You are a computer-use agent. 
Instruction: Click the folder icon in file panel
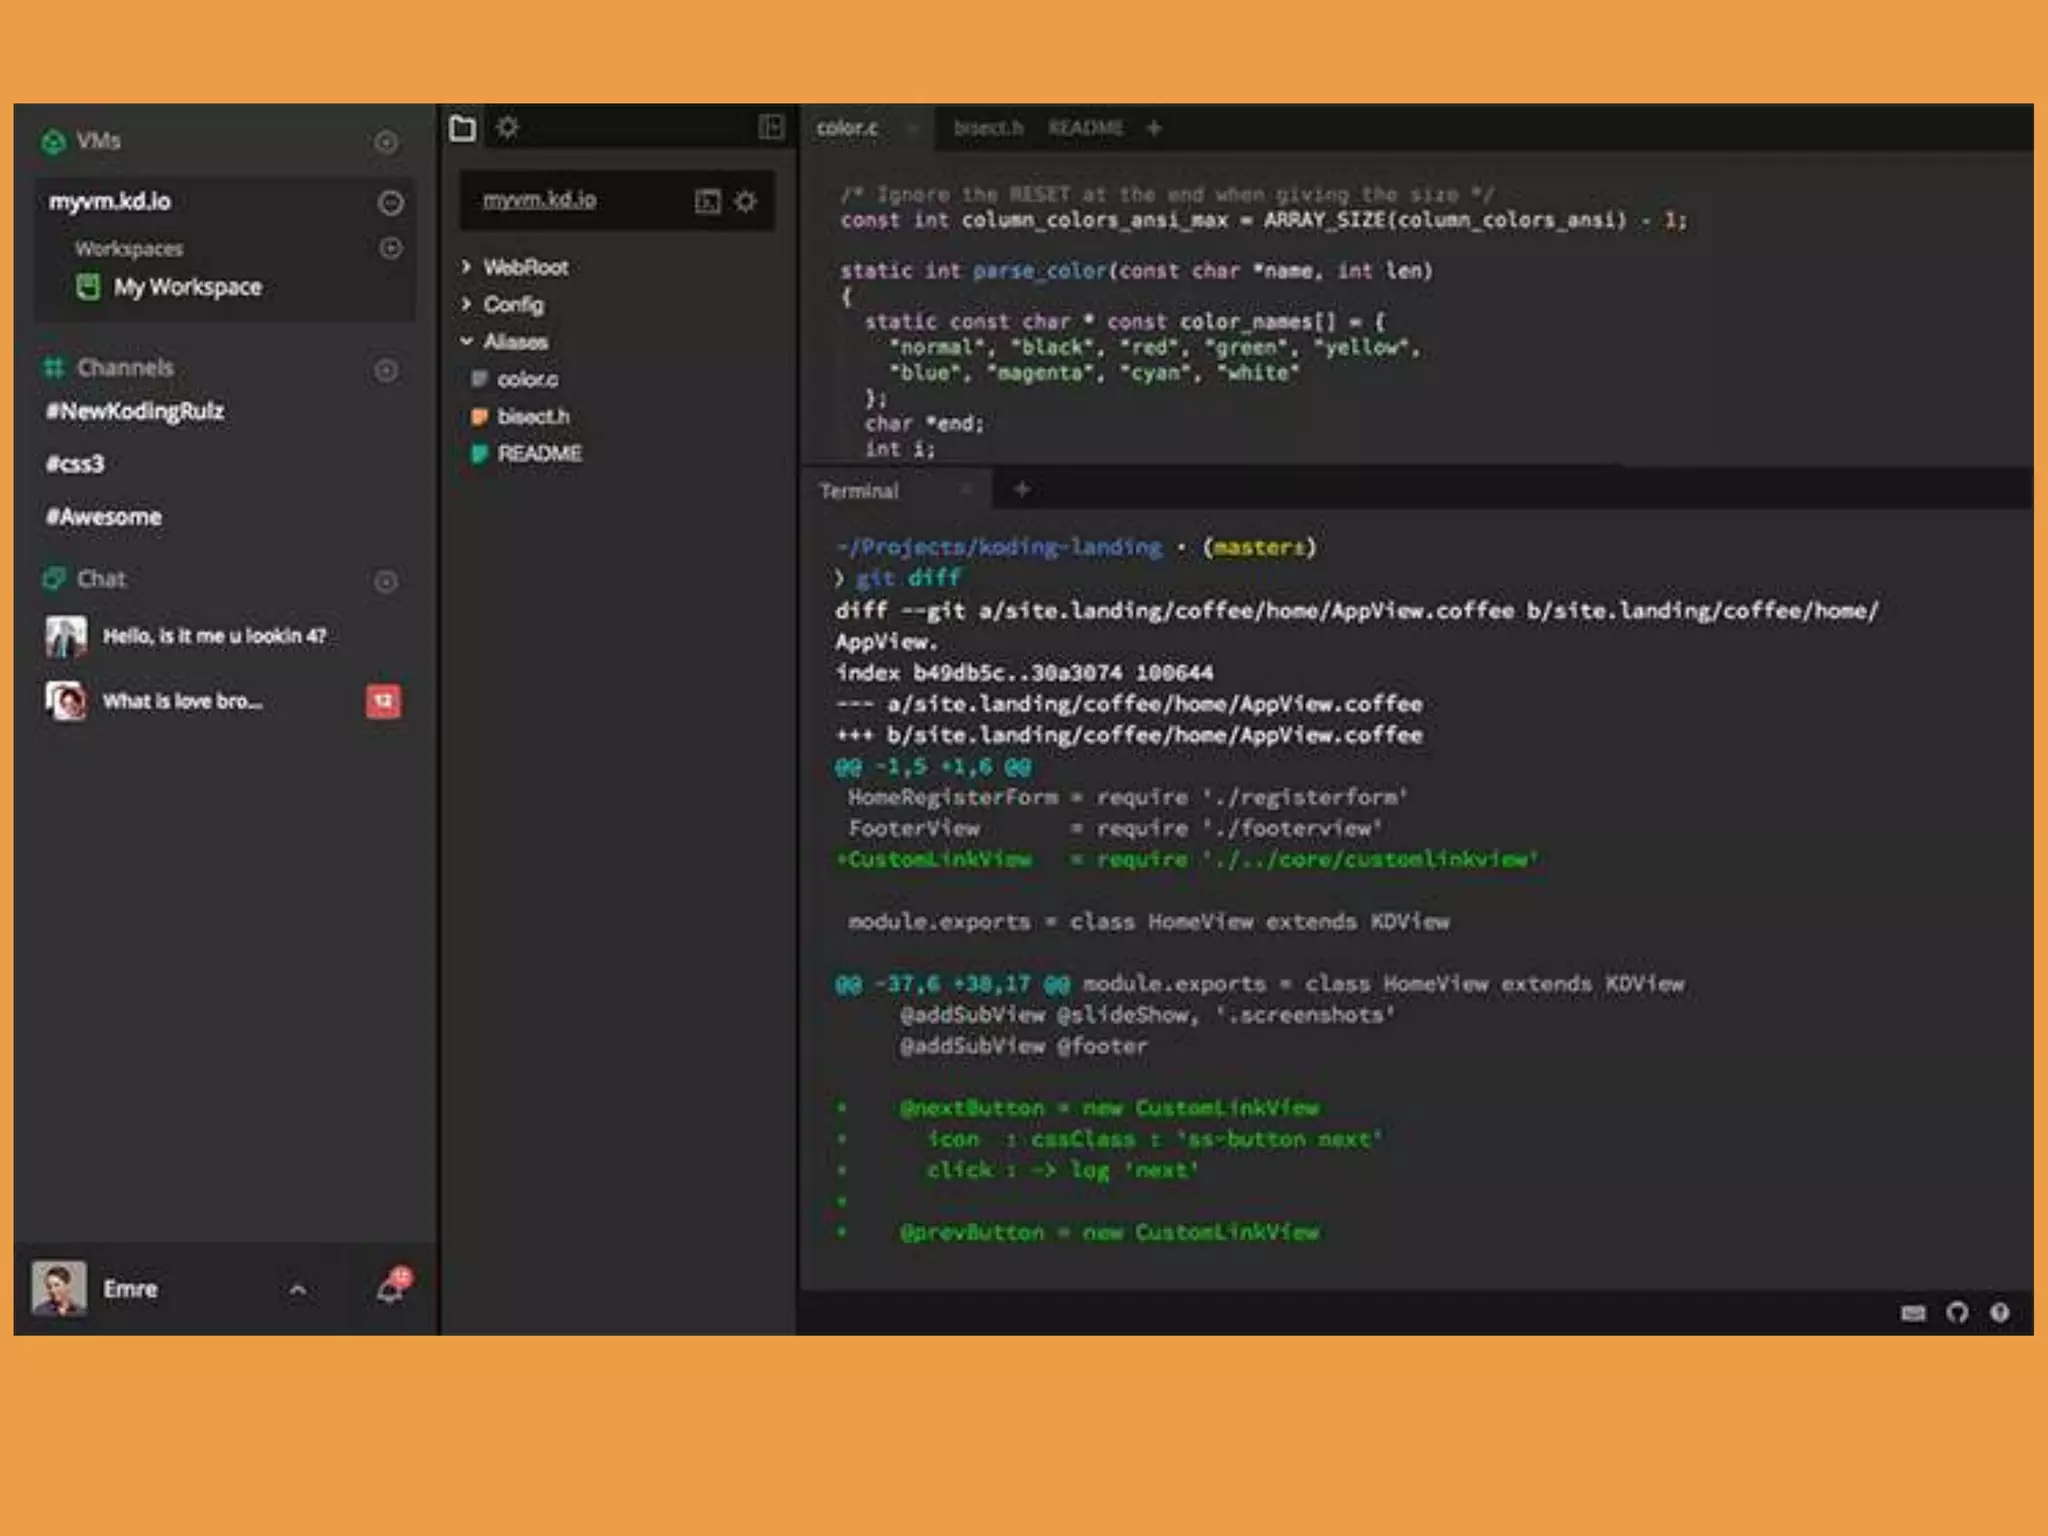462,128
